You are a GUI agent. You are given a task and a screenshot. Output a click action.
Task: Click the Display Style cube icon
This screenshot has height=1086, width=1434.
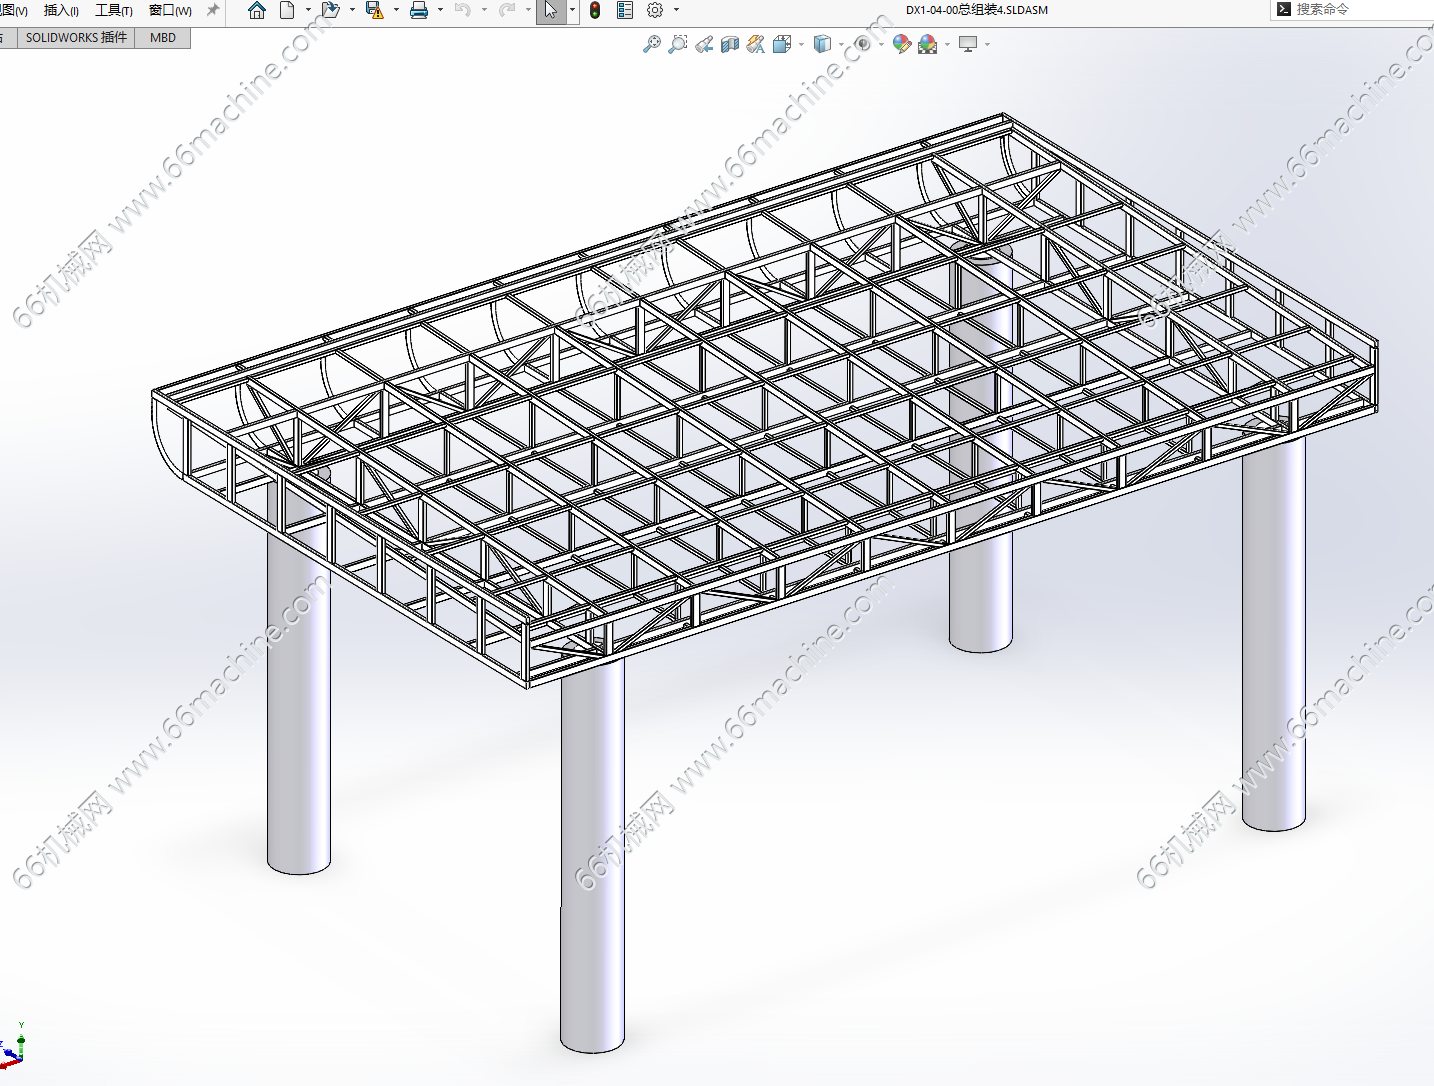[822, 44]
